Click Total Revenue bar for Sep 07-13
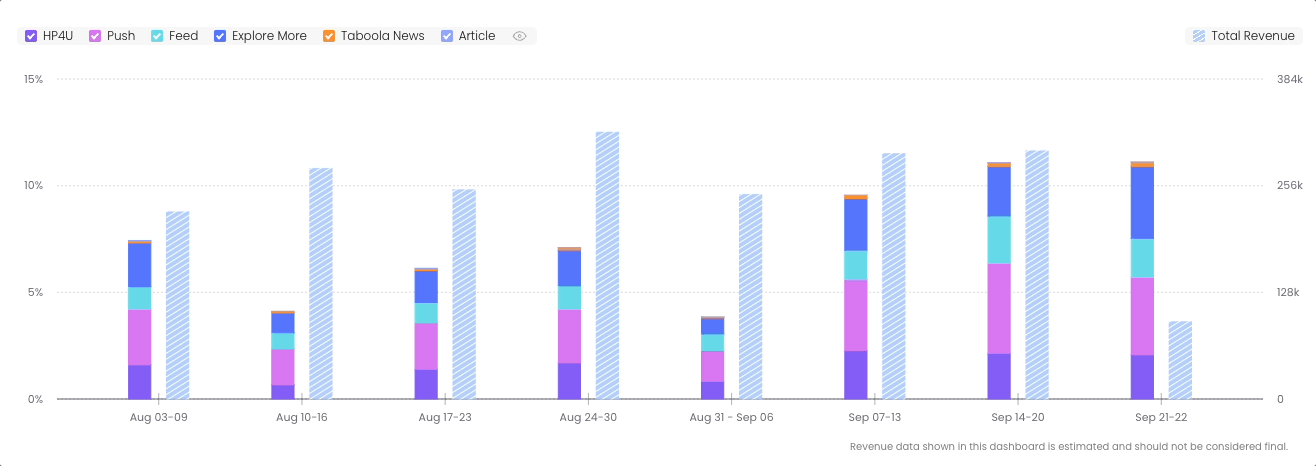The height and width of the screenshot is (466, 1316). pyautogui.click(x=893, y=276)
